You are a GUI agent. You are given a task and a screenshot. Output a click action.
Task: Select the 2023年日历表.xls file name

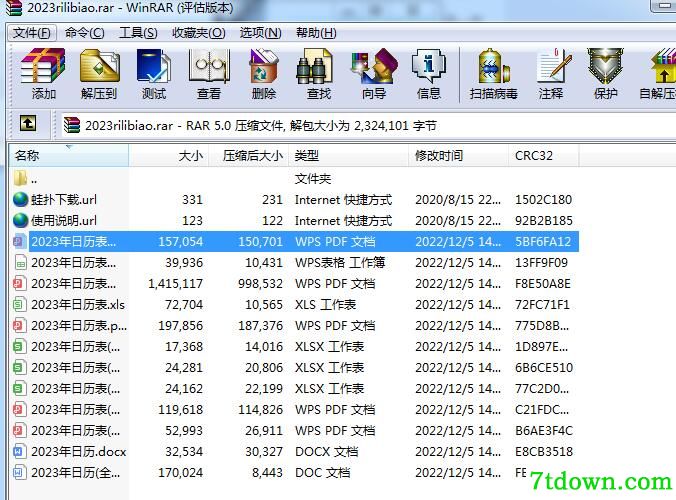78,304
